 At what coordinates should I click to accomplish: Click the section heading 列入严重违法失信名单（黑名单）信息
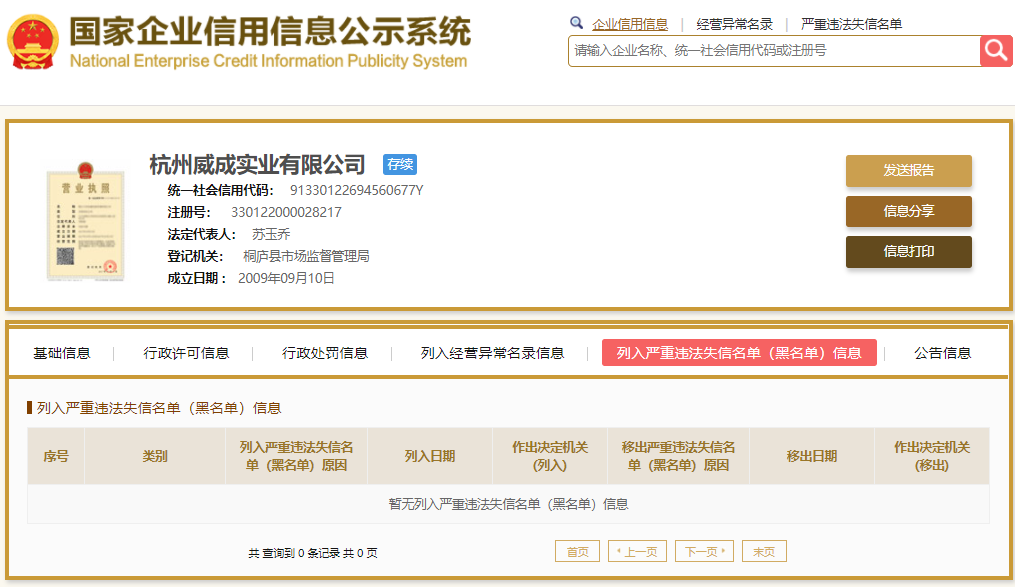(159, 408)
